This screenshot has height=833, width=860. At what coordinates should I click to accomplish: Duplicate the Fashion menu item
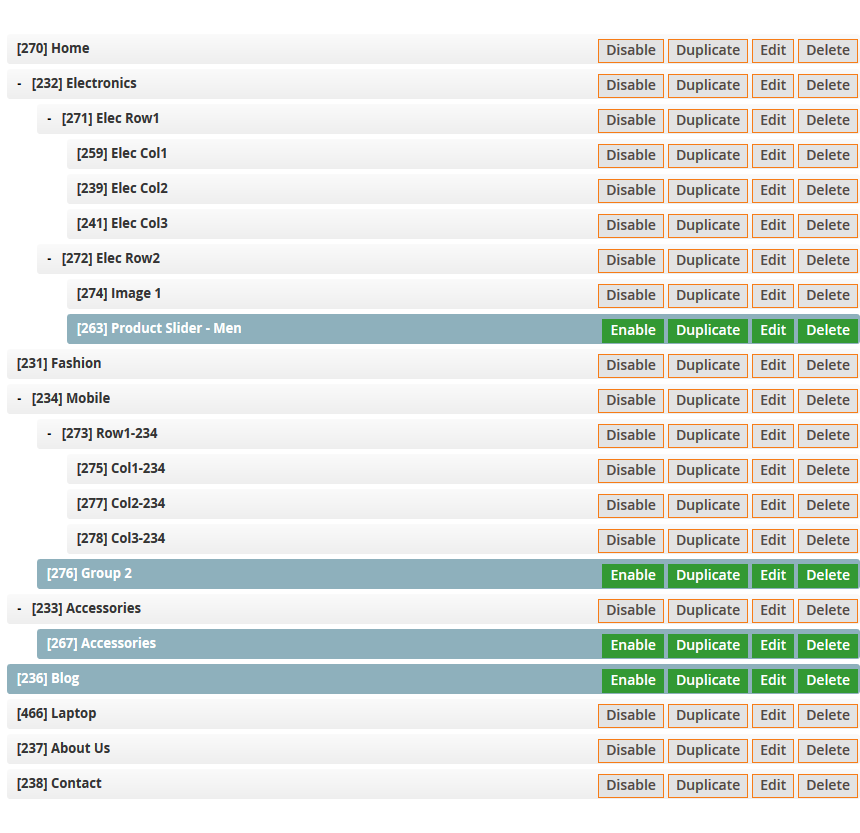point(707,365)
